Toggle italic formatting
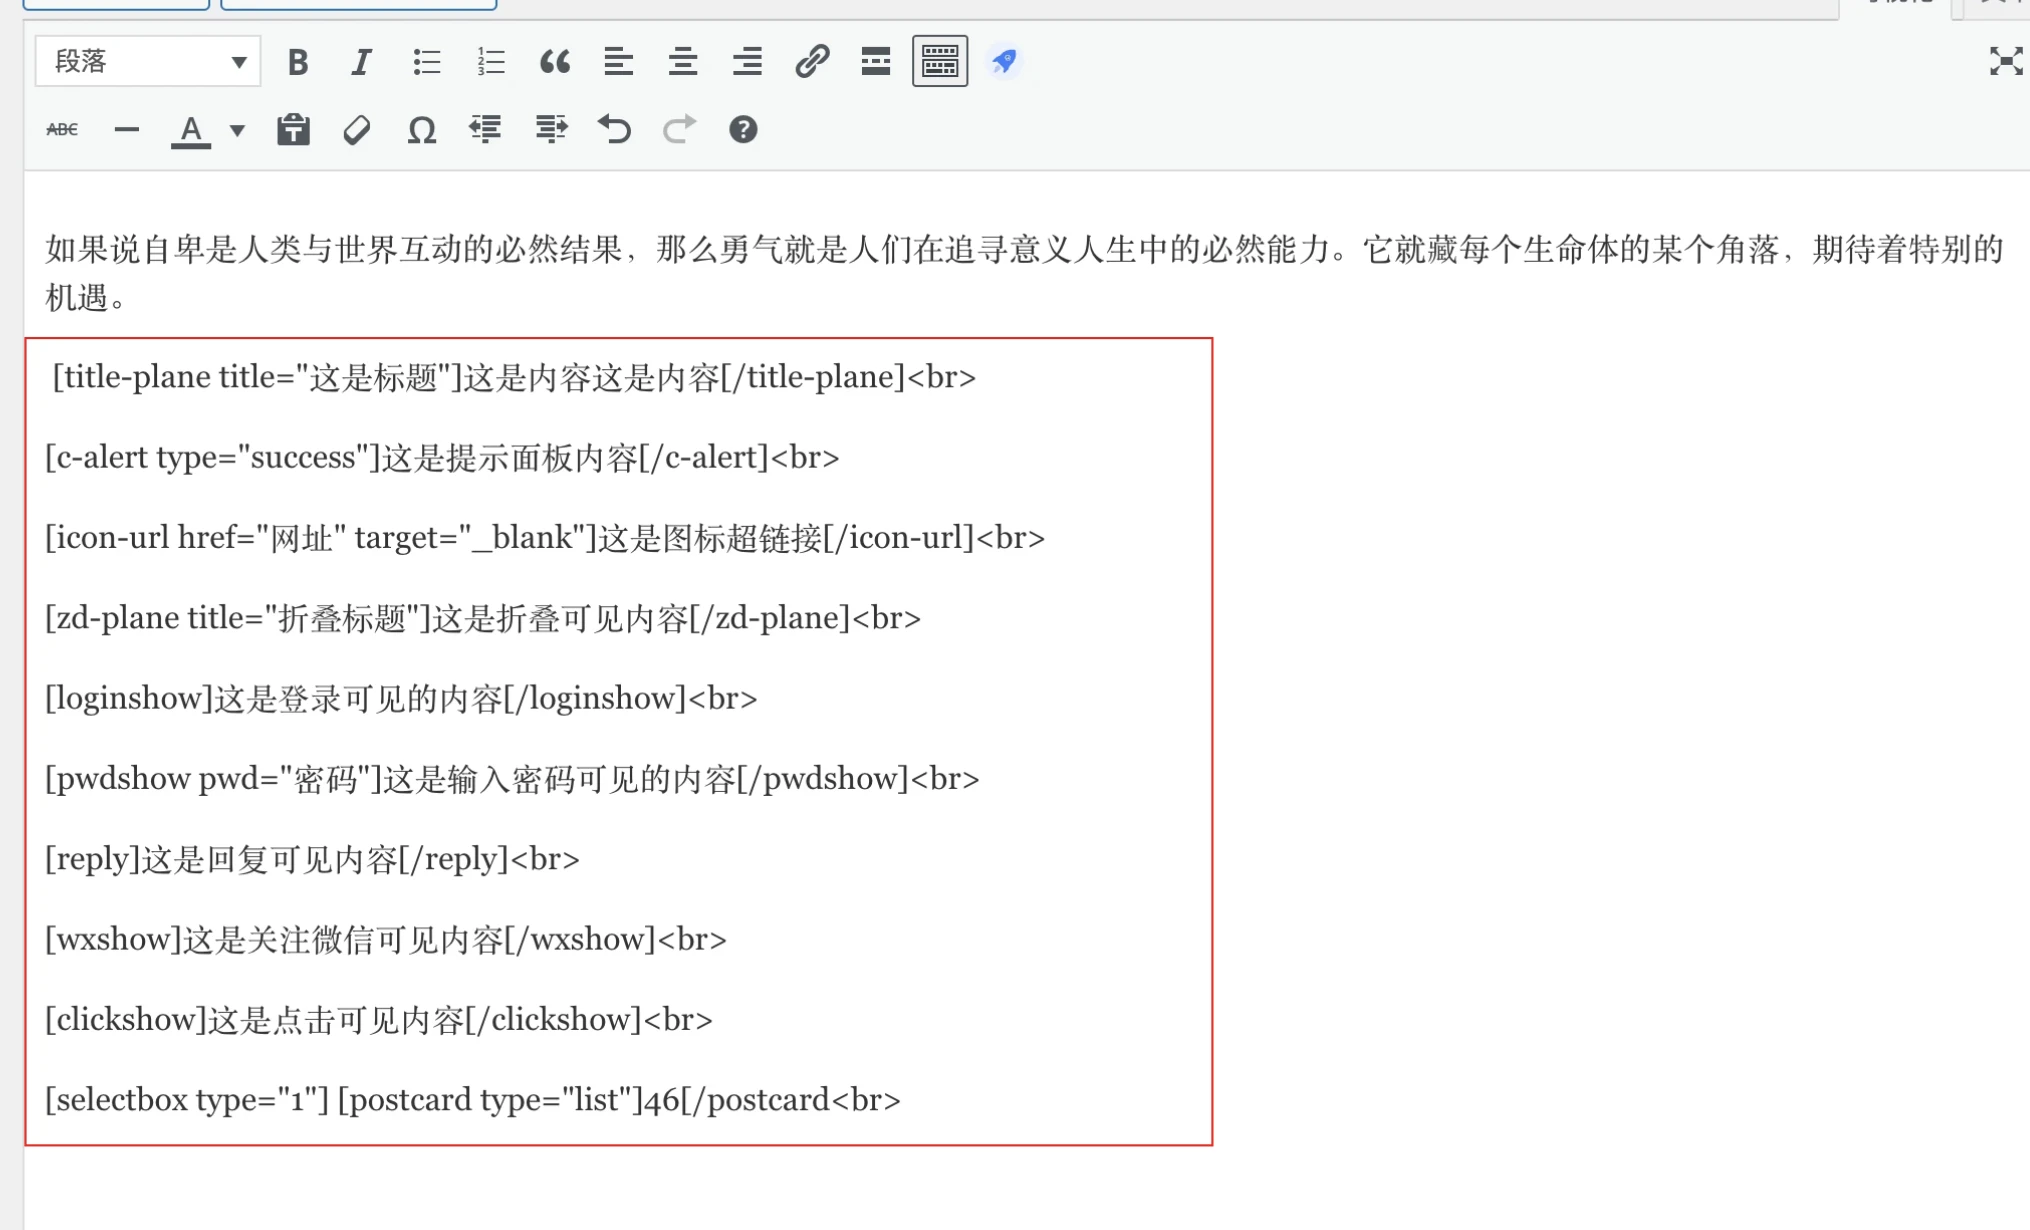 (361, 62)
